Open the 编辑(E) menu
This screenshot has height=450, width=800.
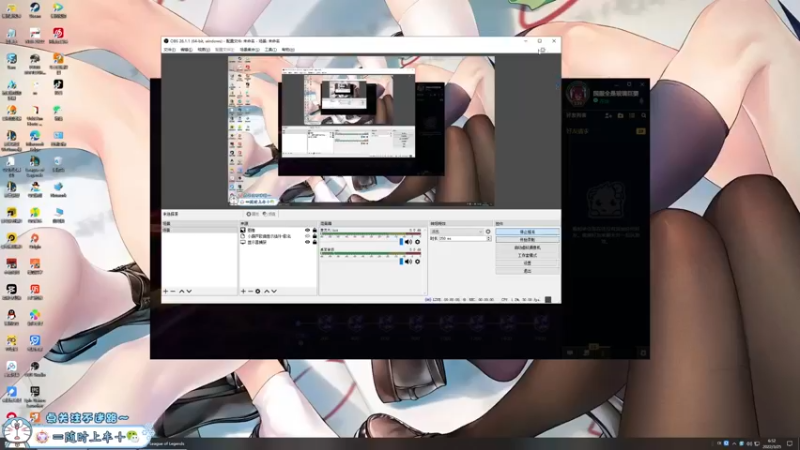187,49
